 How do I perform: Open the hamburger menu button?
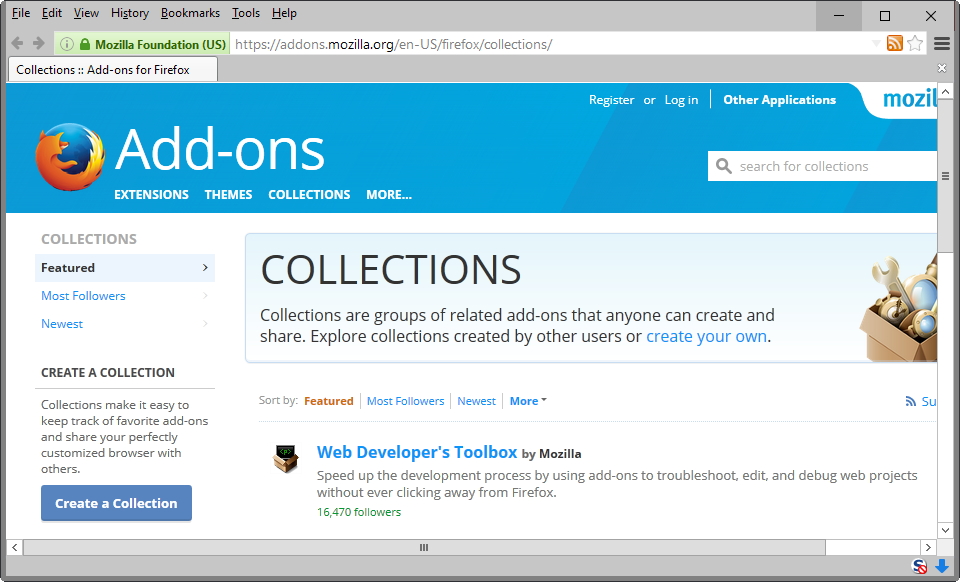click(942, 43)
